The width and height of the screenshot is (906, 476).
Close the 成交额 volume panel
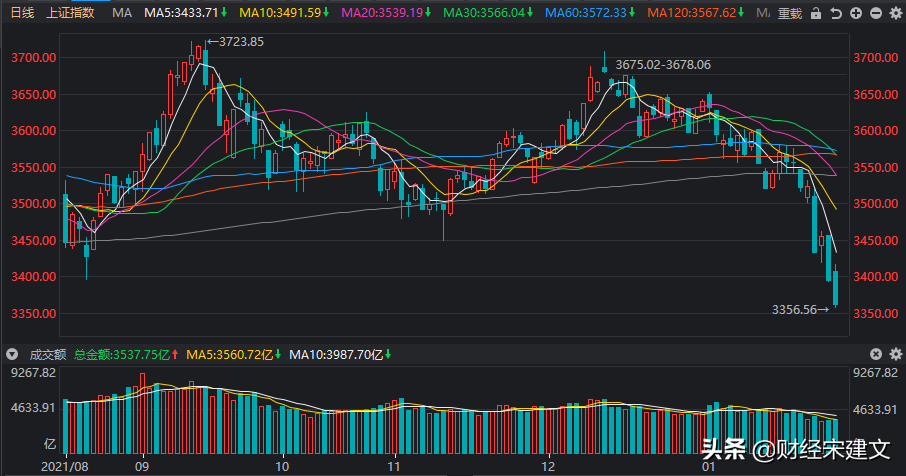[x=875, y=354]
